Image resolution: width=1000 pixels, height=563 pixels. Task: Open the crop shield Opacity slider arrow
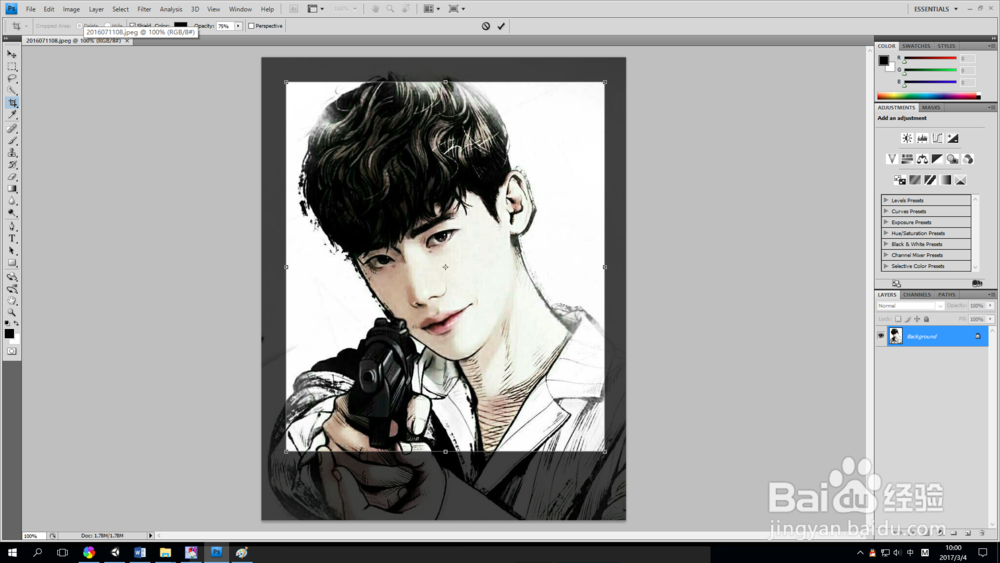(x=239, y=26)
